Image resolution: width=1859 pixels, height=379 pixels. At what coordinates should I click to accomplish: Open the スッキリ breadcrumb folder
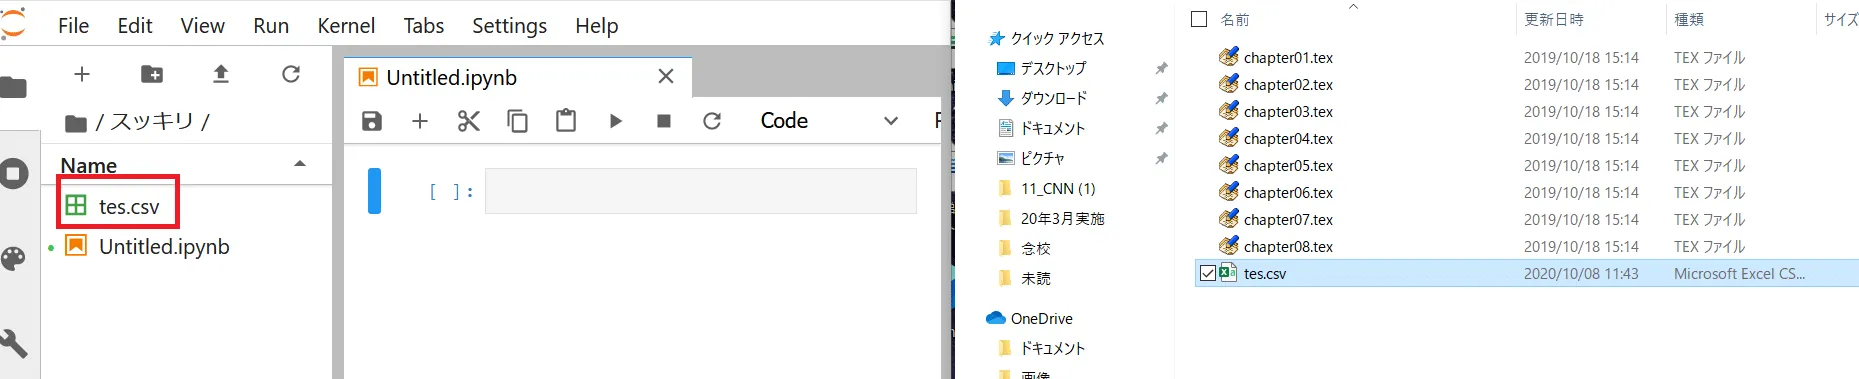[x=152, y=121]
